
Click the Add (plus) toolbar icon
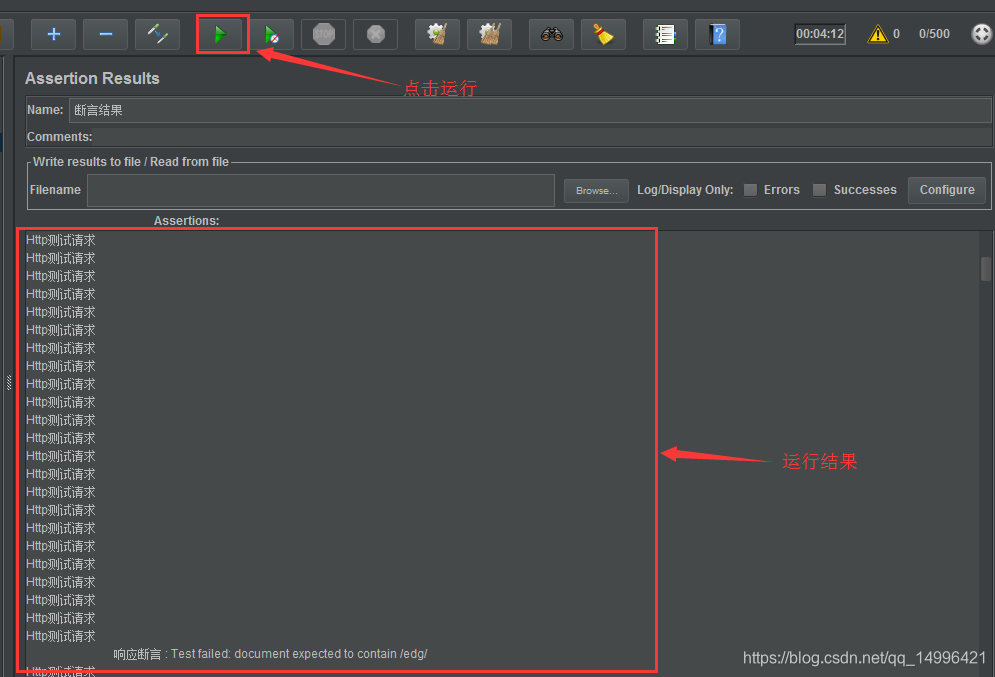pyautogui.click(x=53, y=34)
